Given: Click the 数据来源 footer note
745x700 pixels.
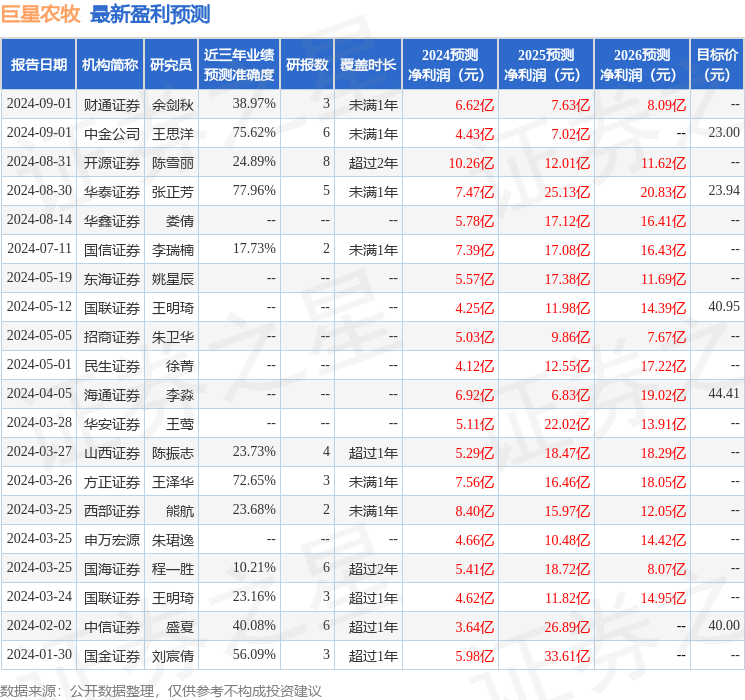Looking at the screenshot, I should click(x=161, y=691).
